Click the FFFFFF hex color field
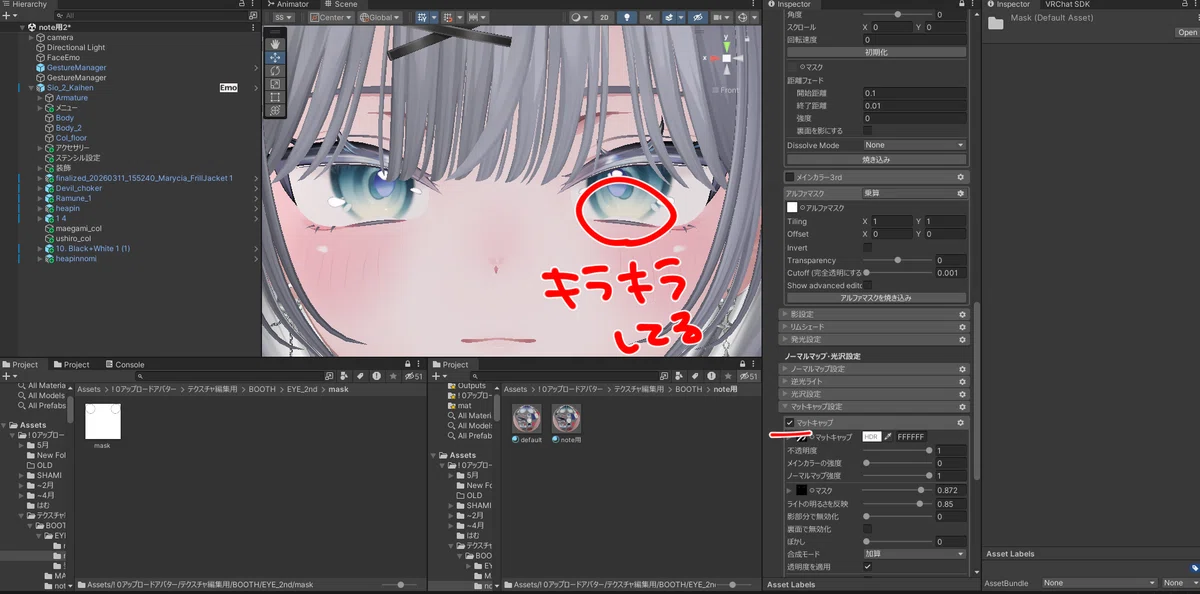The width and height of the screenshot is (1200, 594). (x=911, y=437)
